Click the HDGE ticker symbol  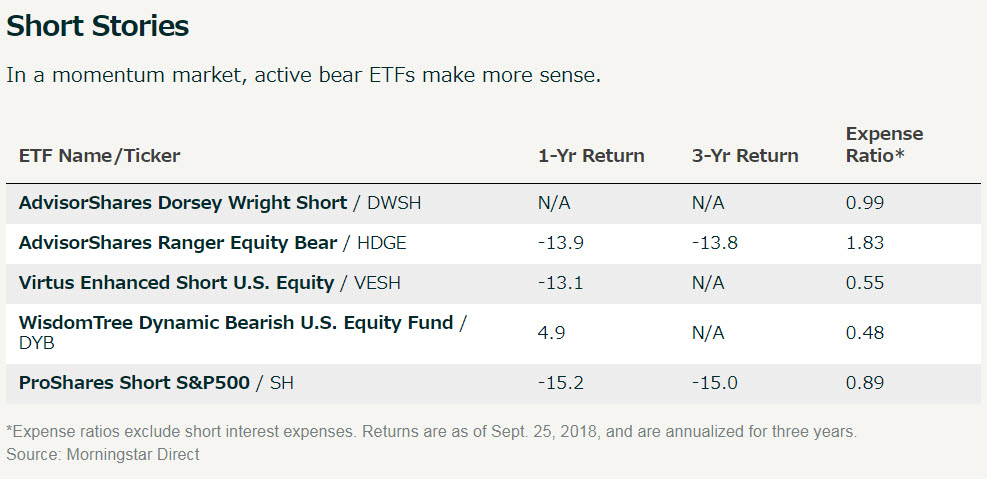pos(381,242)
